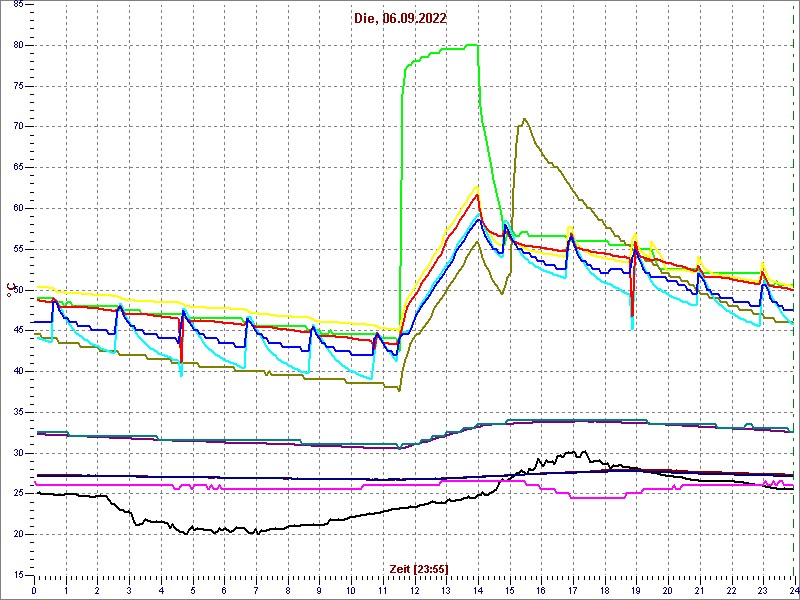
Task: Click the 25 tick label on the temperature axis
Action: [17, 494]
